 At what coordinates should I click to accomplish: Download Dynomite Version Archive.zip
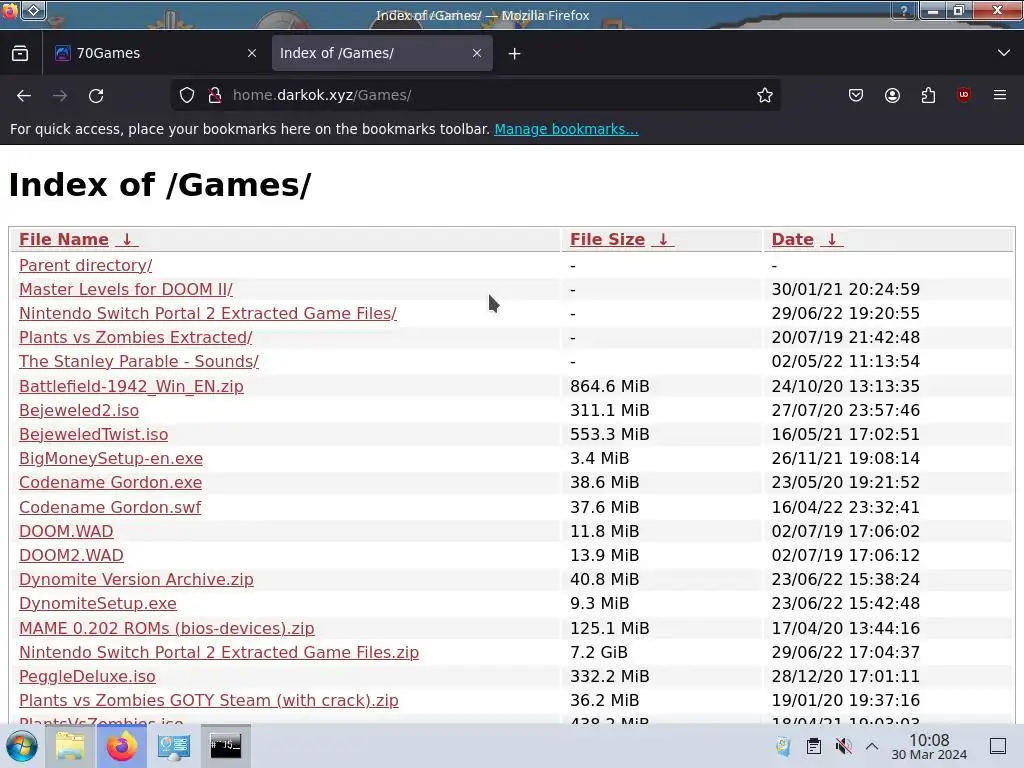click(136, 580)
